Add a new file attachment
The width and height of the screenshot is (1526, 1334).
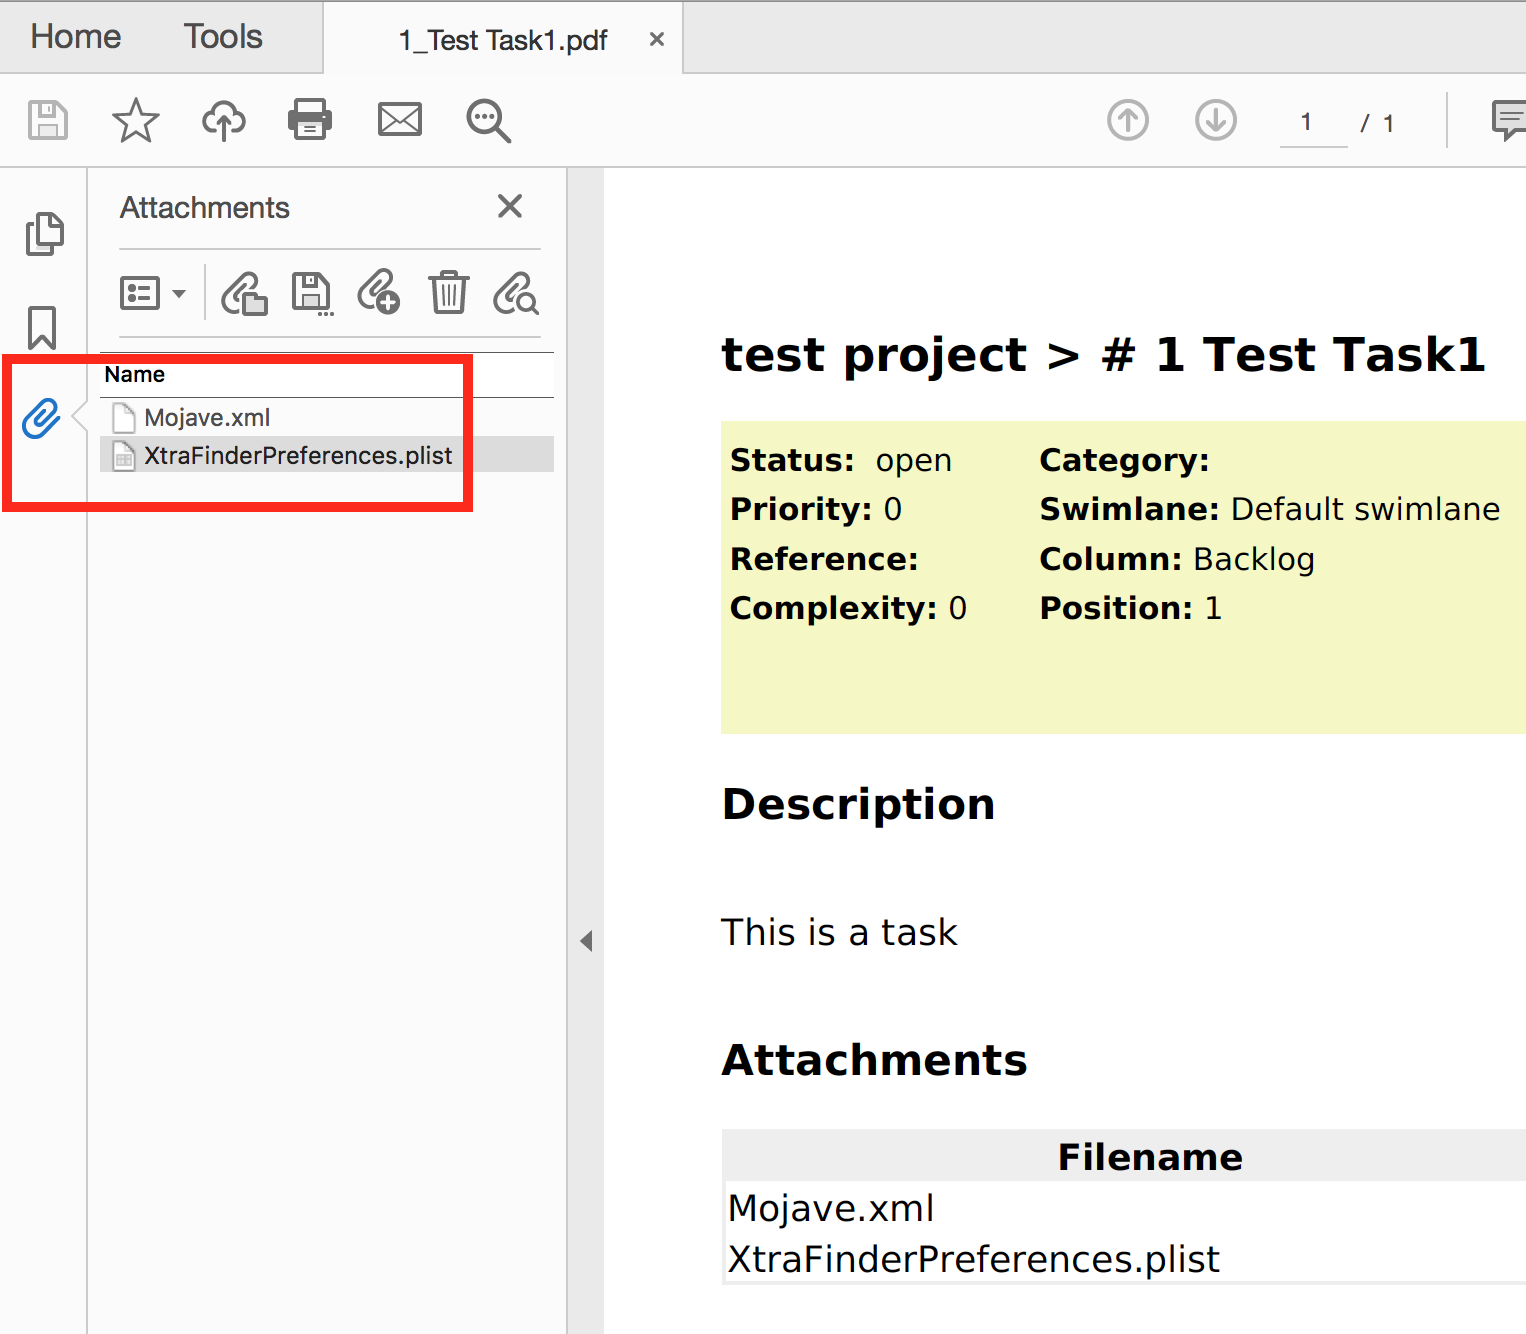(x=378, y=293)
